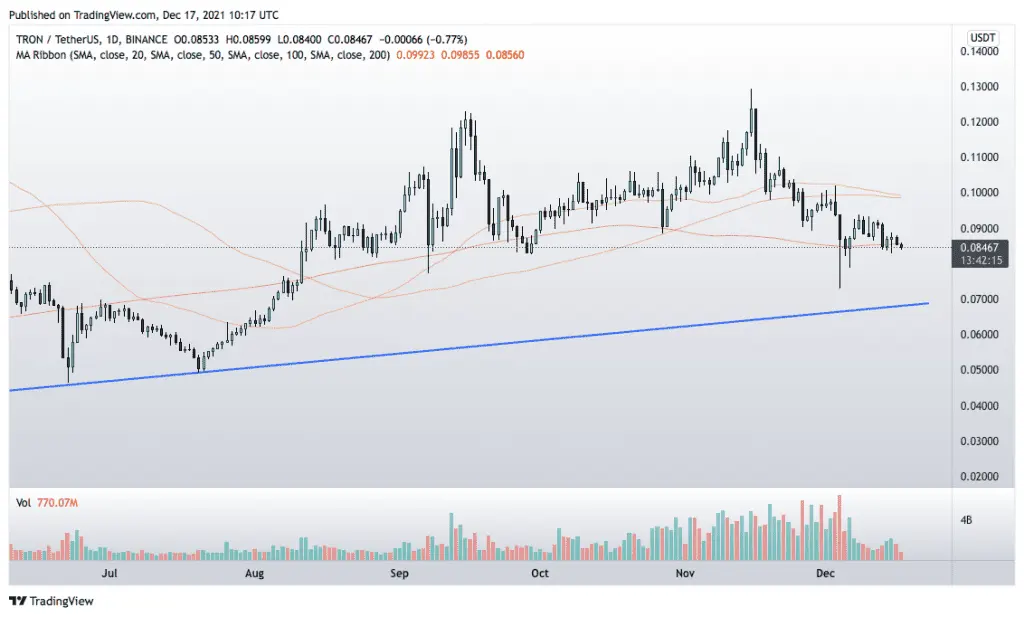The height and width of the screenshot is (617, 1024).
Task: Click the TradingView brand name text
Action: 62,601
